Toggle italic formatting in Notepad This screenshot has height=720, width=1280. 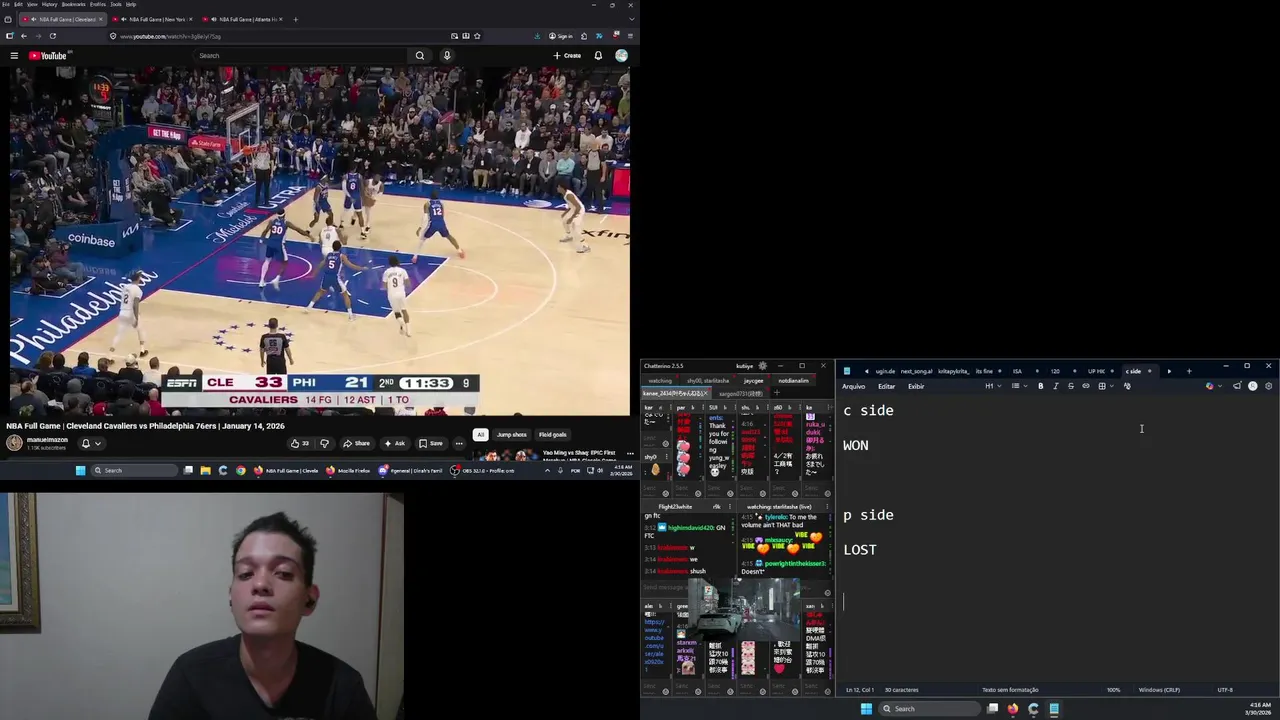pos(1056,386)
